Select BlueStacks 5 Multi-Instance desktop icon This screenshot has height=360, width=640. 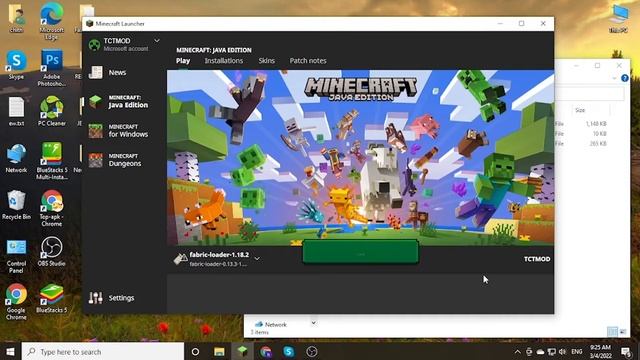point(51,161)
